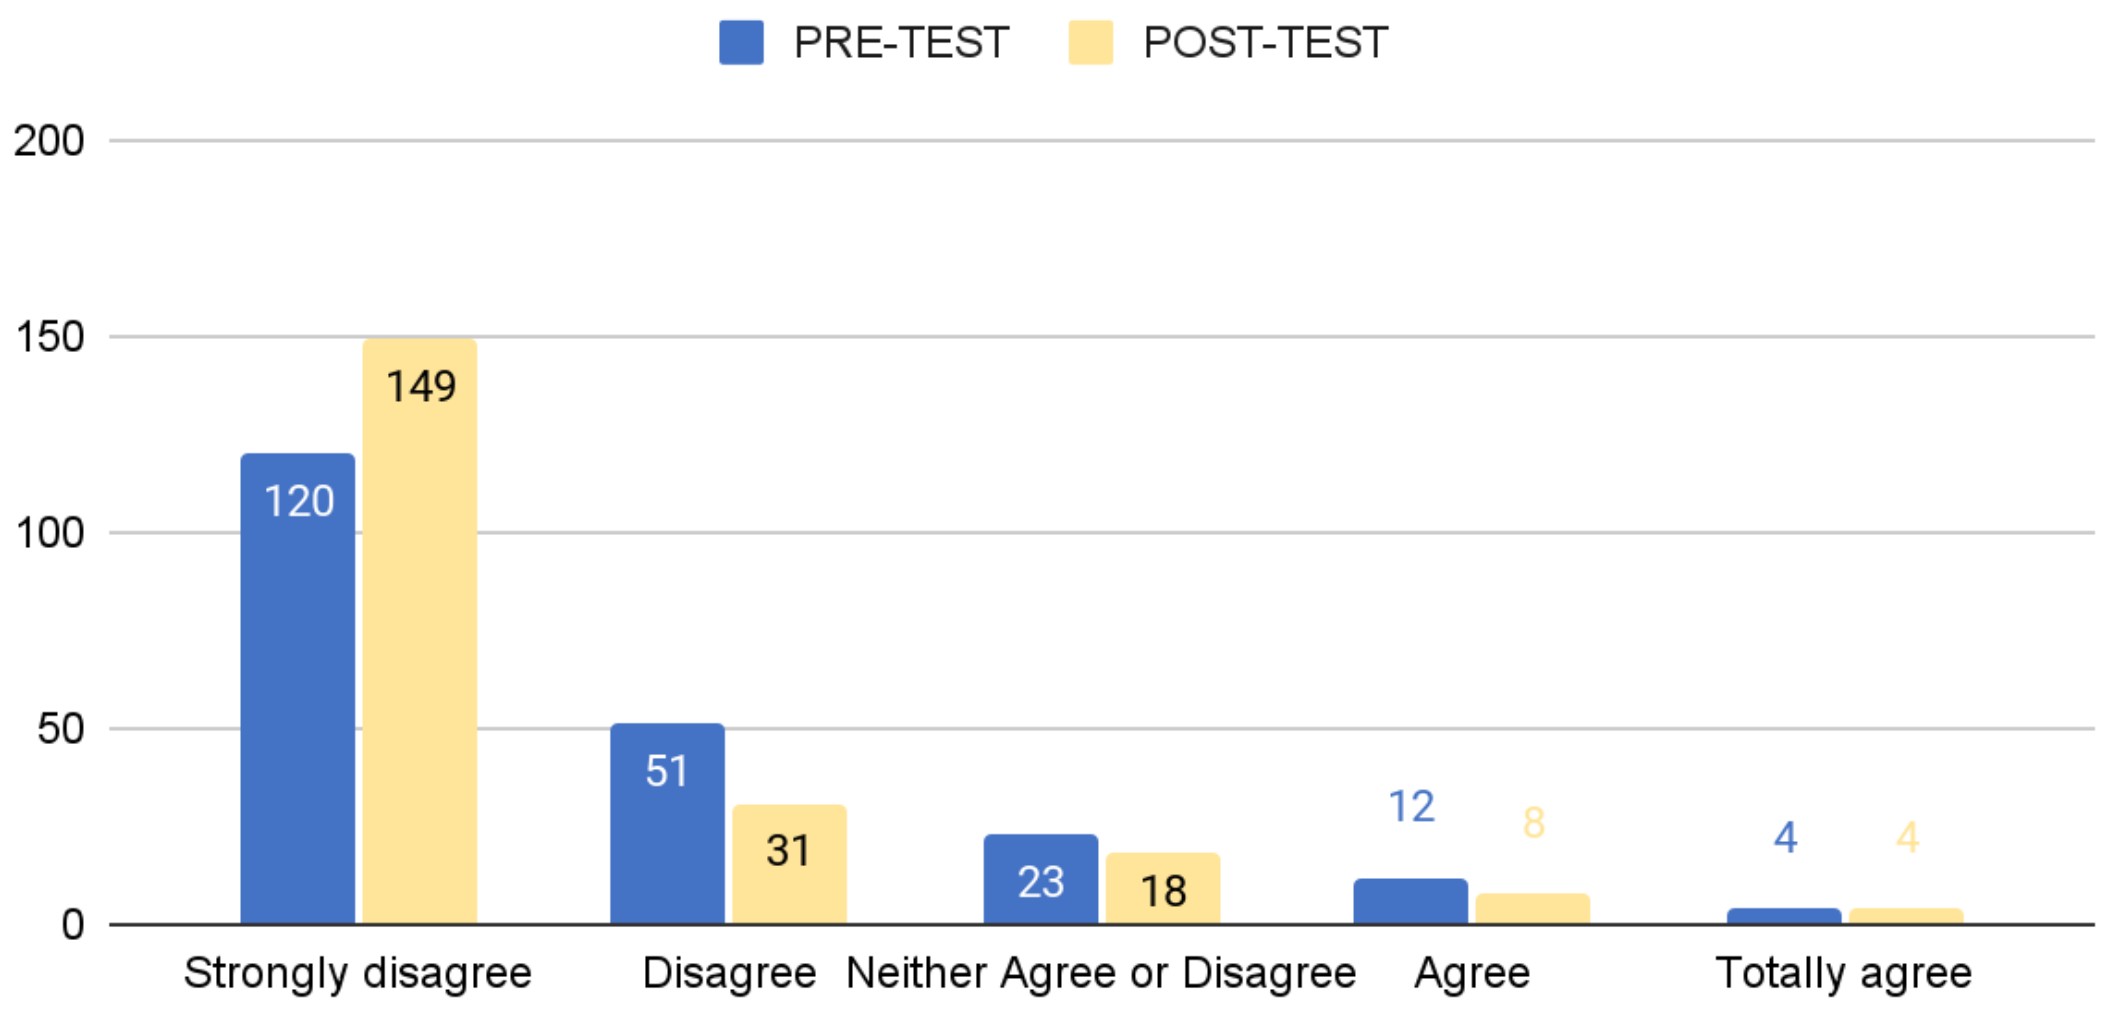Click the yellow POST-TEST legend swatch
Image resolution: width=2124 pixels, height=1014 pixels.
pos(1090,43)
